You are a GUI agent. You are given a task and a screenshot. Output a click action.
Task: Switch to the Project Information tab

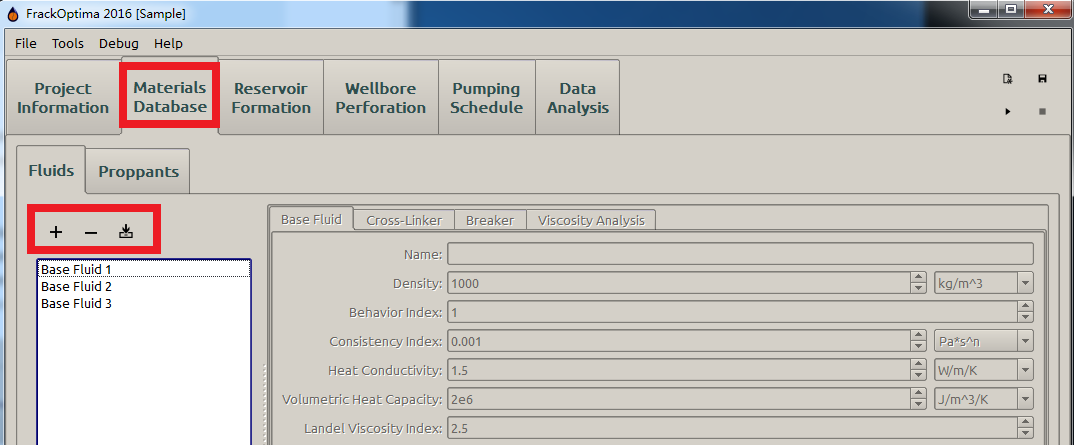pos(63,98)
